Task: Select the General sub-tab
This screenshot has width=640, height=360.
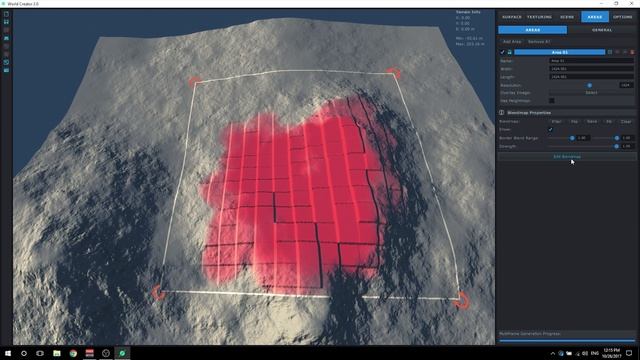Action: (x=602, y=30)
